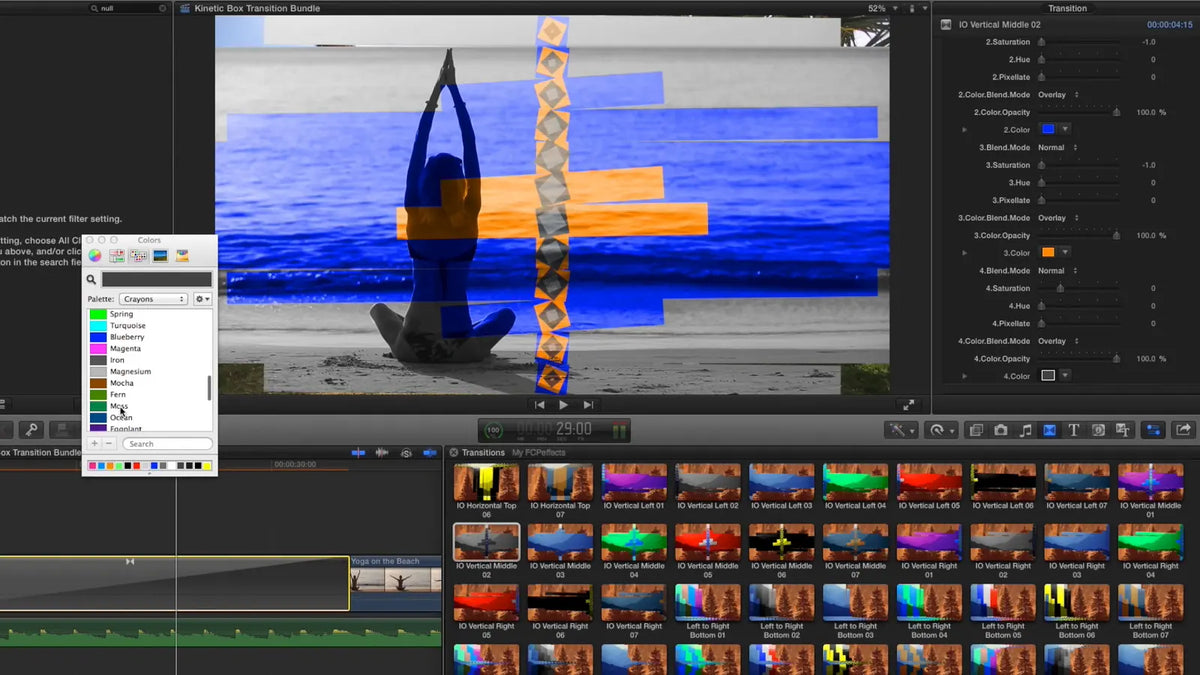Open the keyword editor key icon
1200x675 pixels.
(32, 430)
